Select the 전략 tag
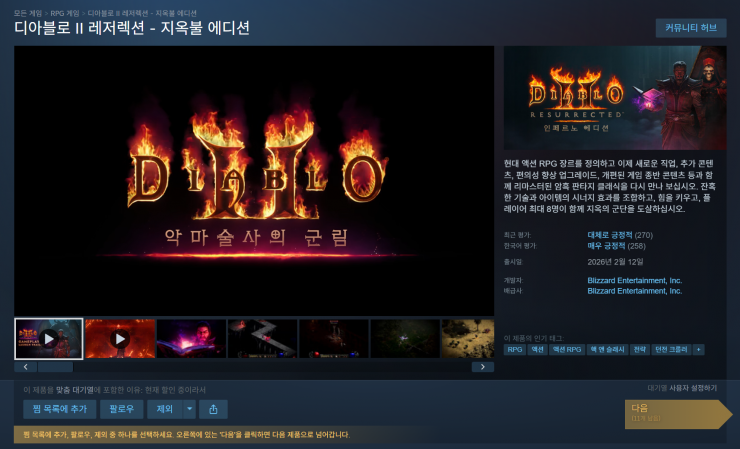This screenshot has height=449, width=740. pos(639,349)
